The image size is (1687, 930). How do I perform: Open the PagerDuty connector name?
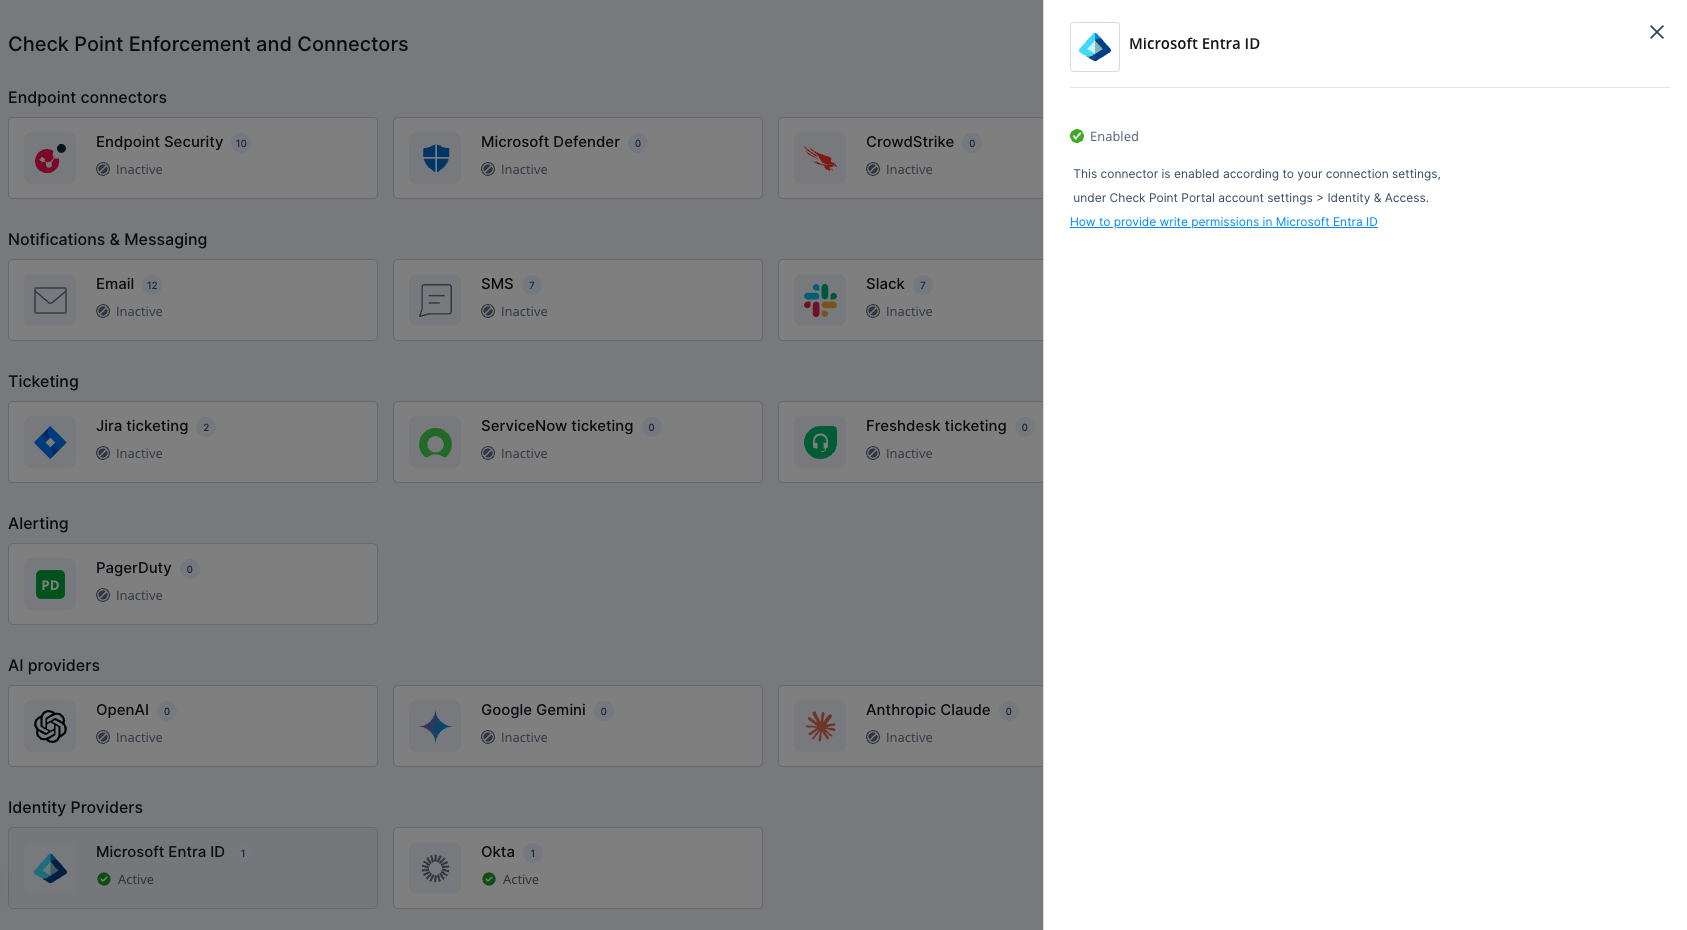point(134,568)
